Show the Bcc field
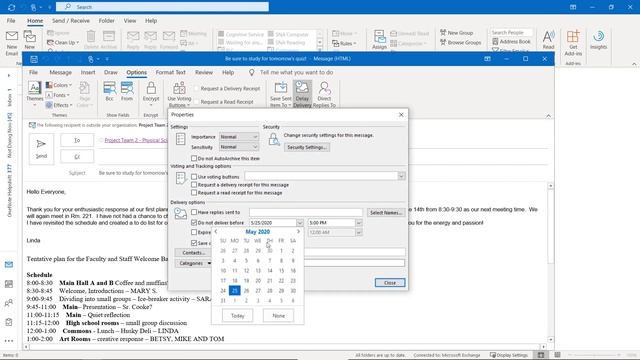The height and width of the screenshot is (360, 640). (109, 91)
